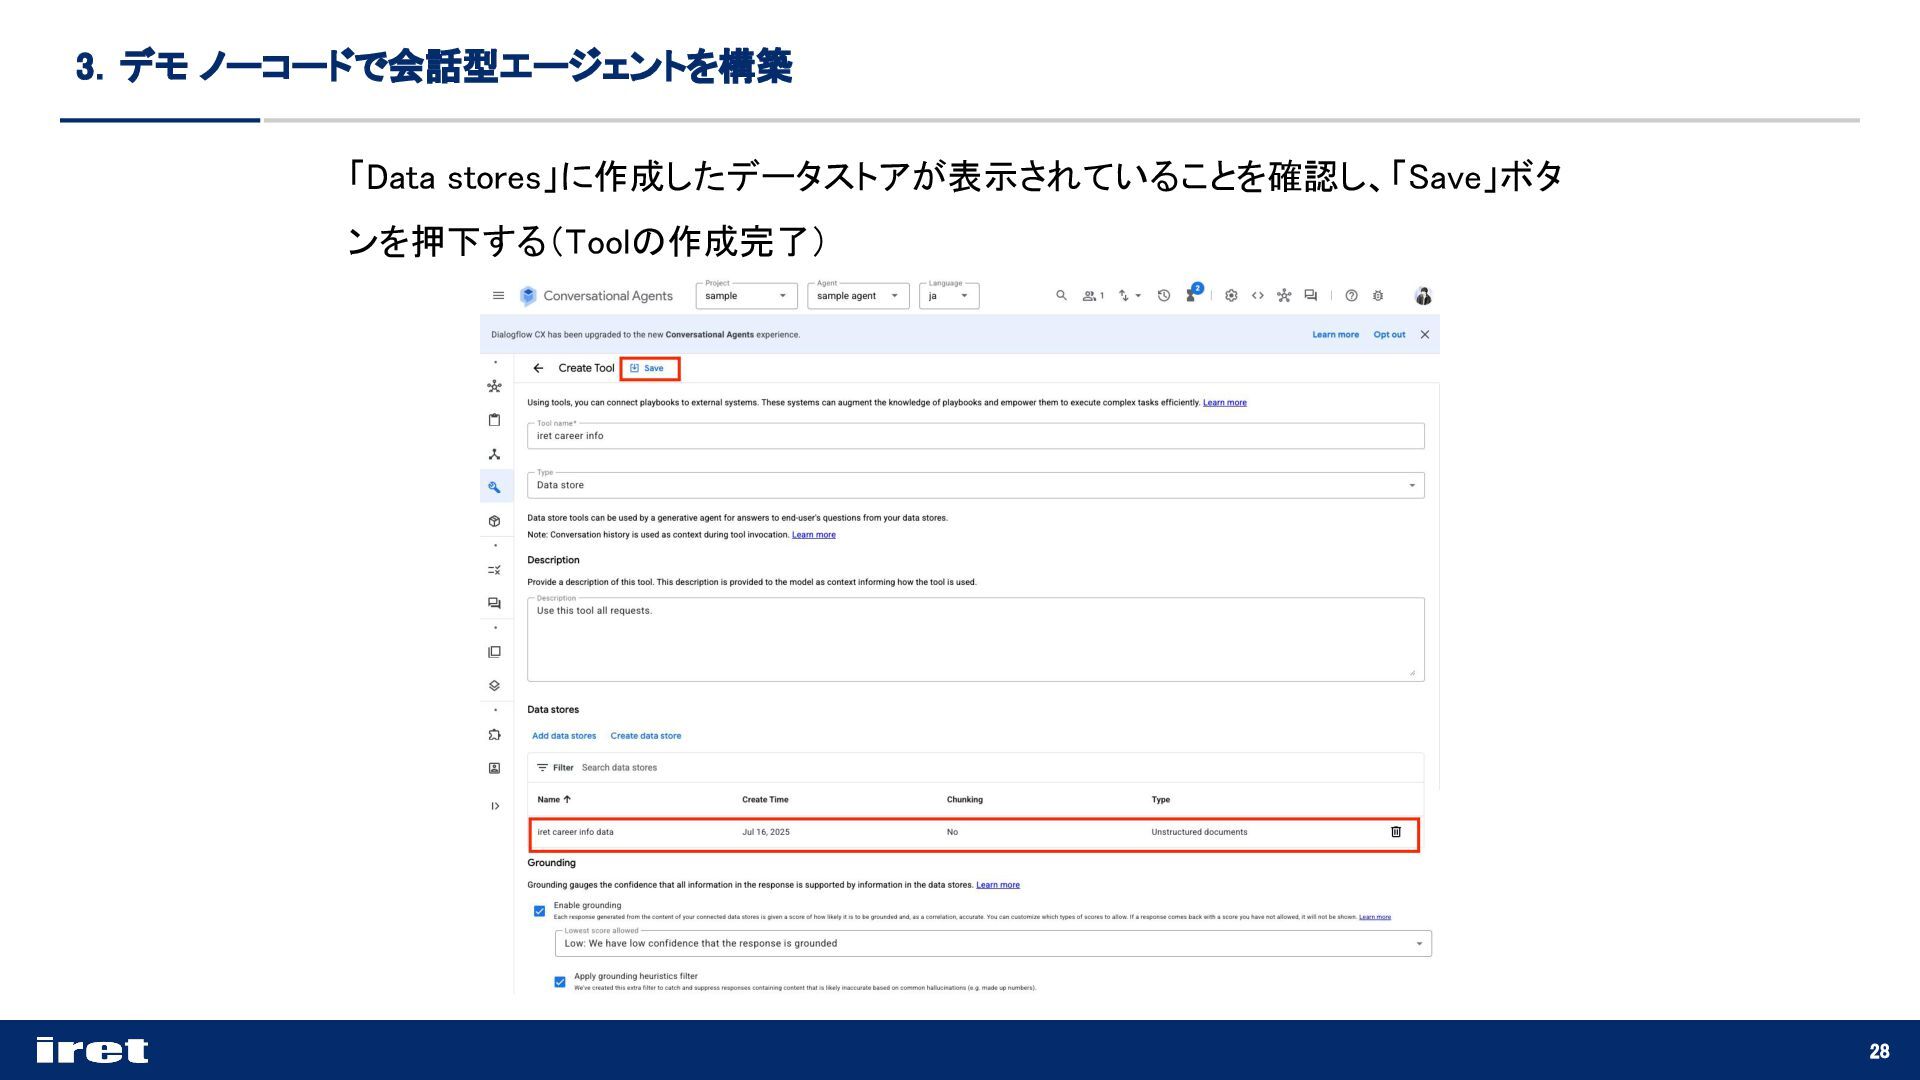Viewport: 1920px width, 1080px height.
Task: Click the active users people icon
Action: click(1093, 296)
